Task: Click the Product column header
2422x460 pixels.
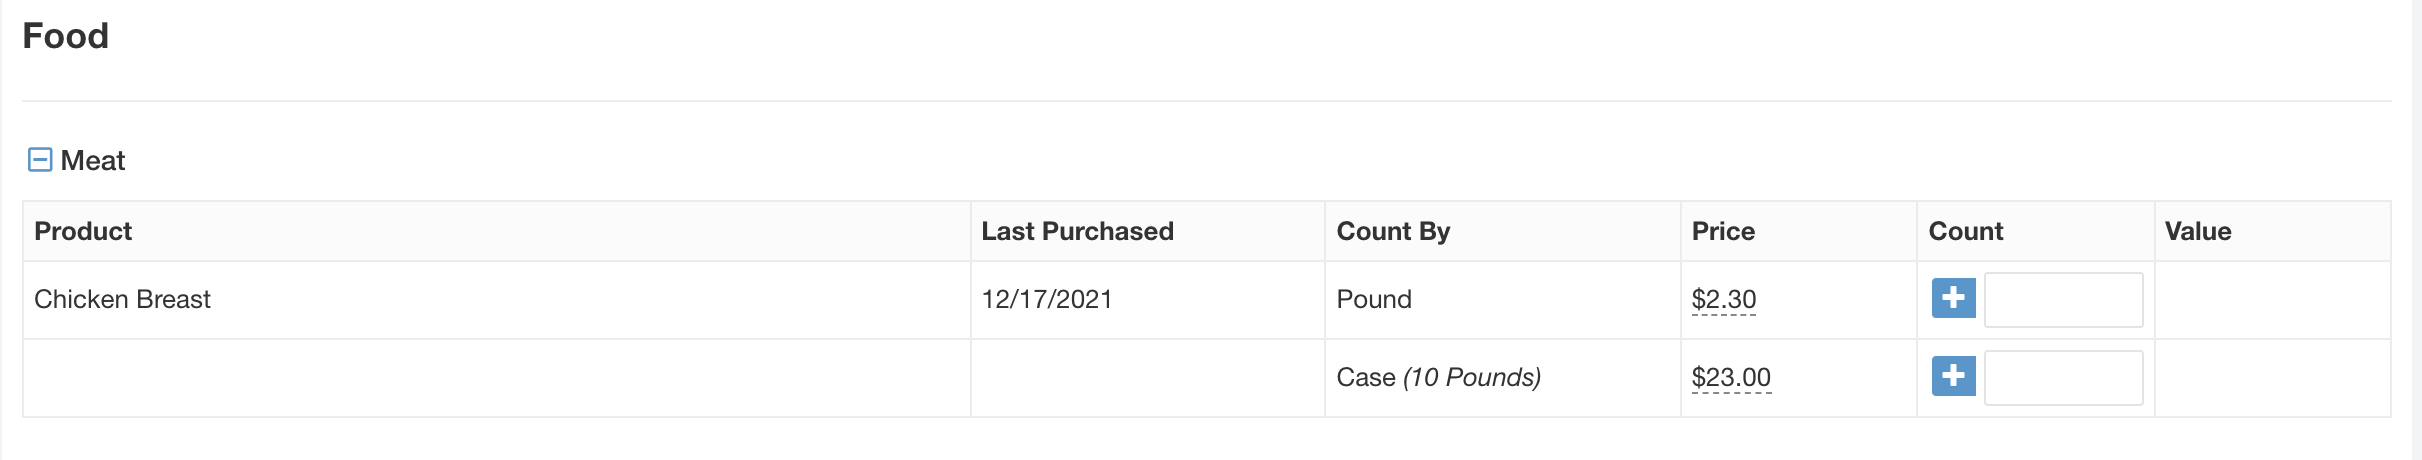Action: click(83, 231)
